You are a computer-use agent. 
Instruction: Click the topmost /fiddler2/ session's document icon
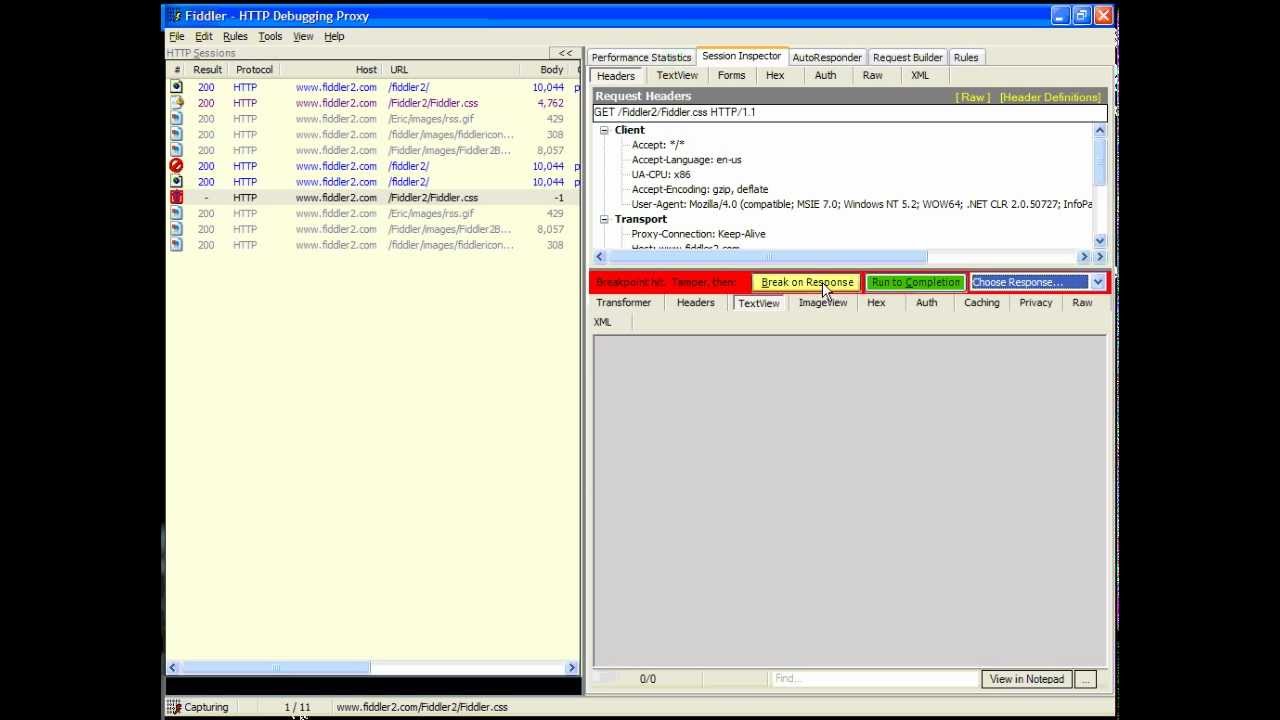[176, 87]
